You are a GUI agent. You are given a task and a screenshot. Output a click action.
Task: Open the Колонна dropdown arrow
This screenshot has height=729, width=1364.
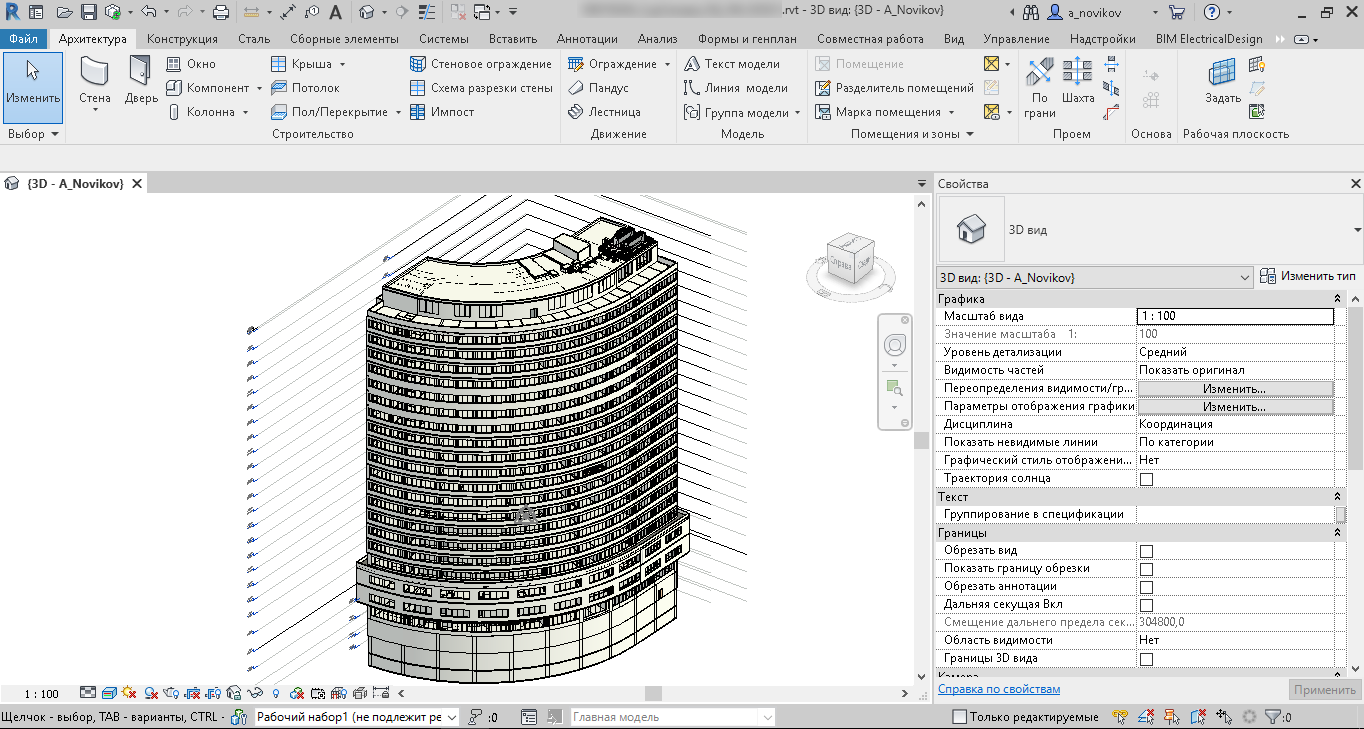pyautogui.click(x=245, y=112)
